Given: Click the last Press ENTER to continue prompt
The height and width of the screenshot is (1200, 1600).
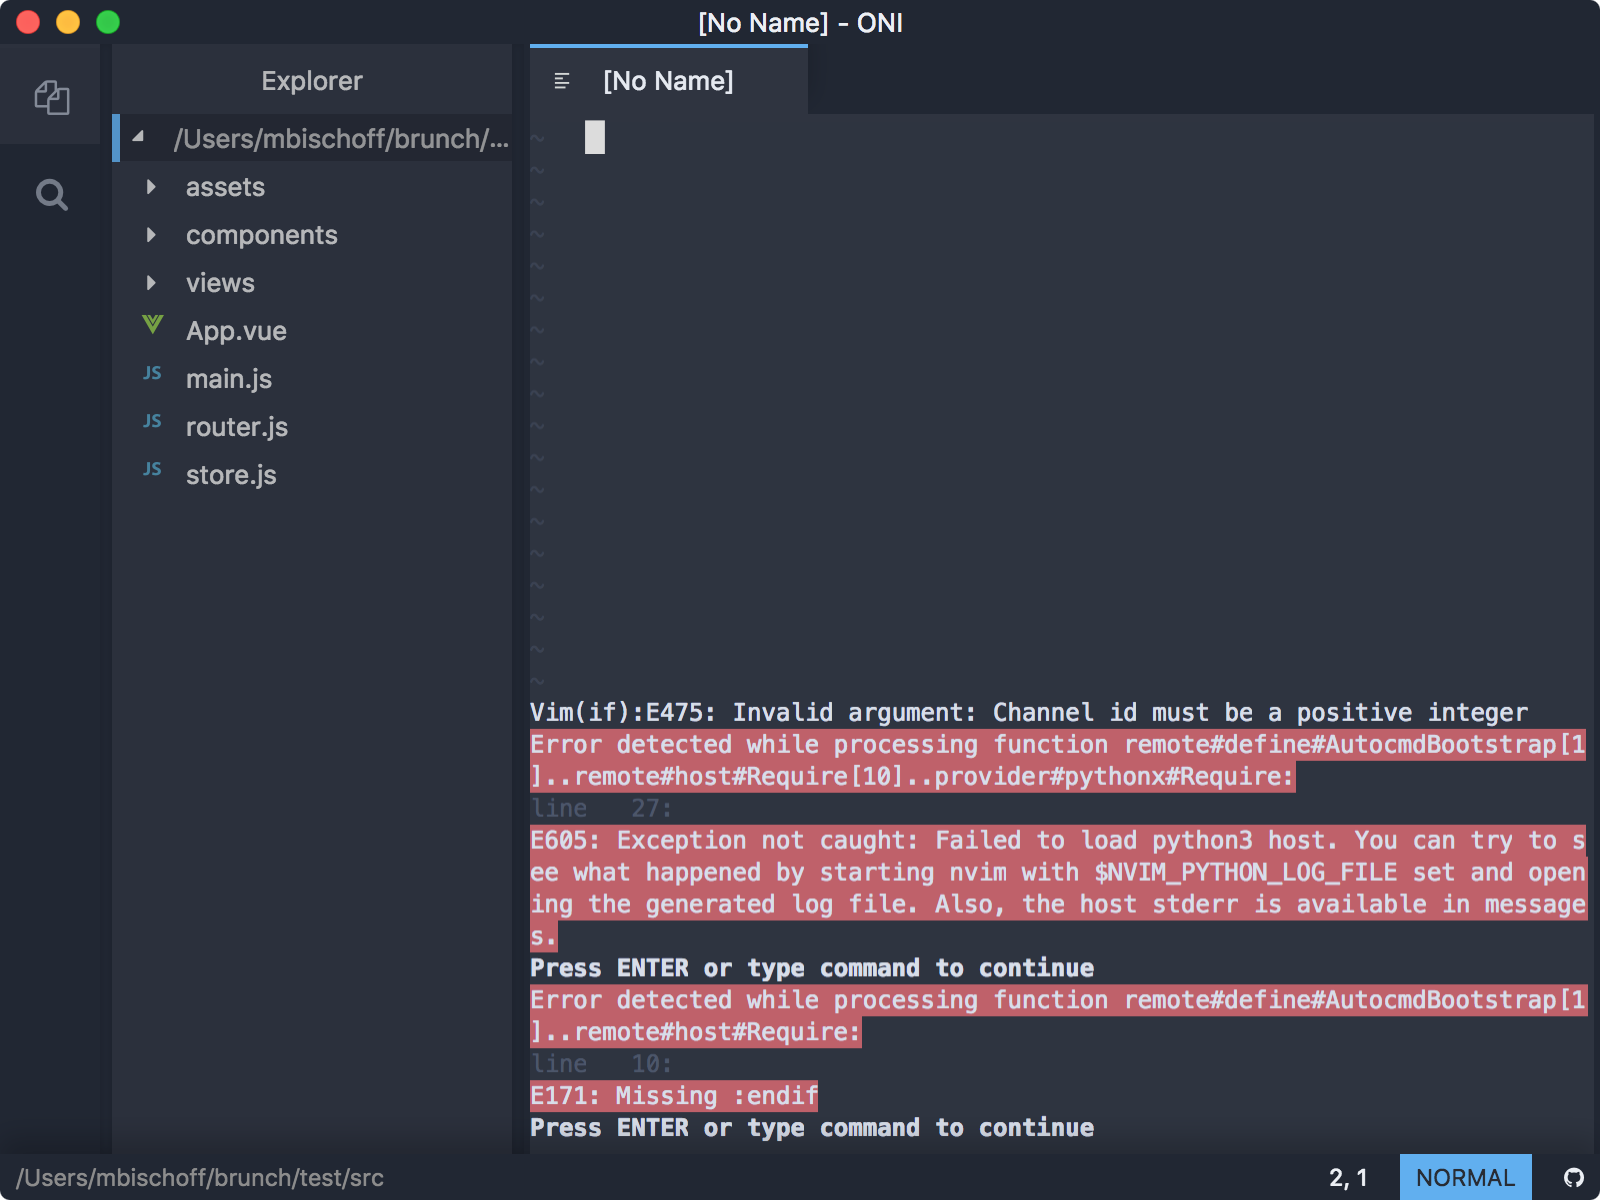Looking at the screenshot, I should click(x=812, y=1128).
